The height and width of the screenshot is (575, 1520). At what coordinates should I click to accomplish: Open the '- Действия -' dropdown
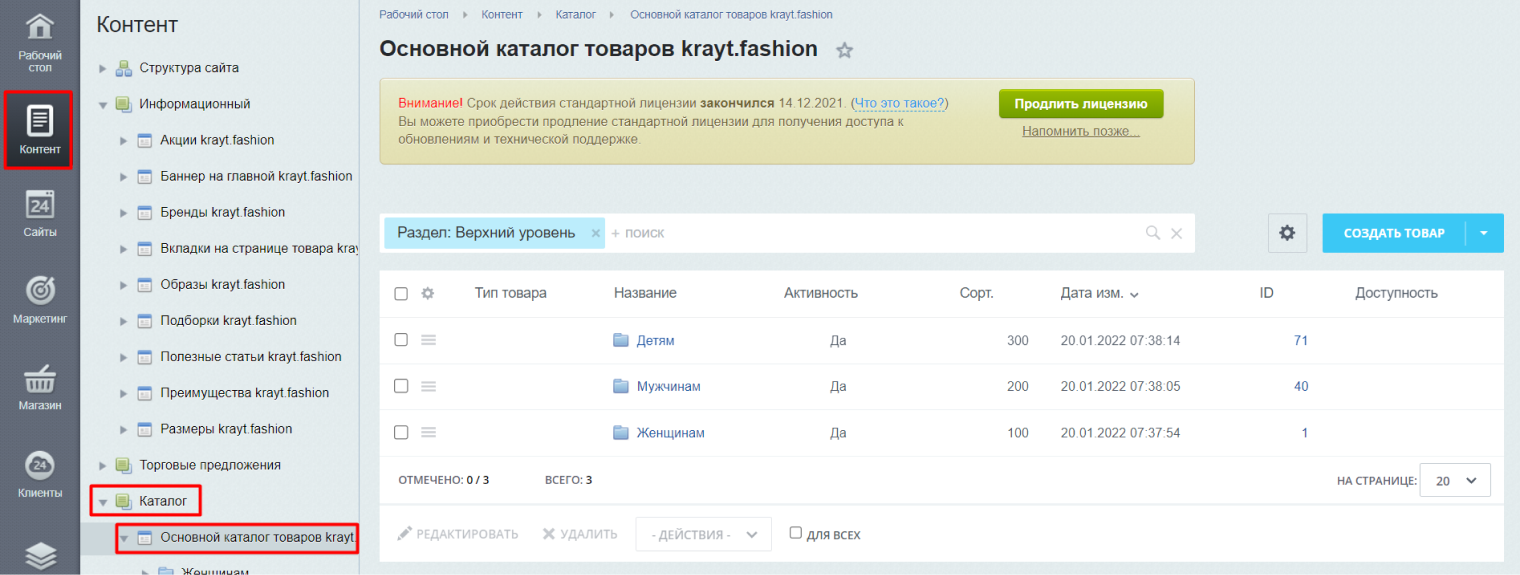click(703, 534)
